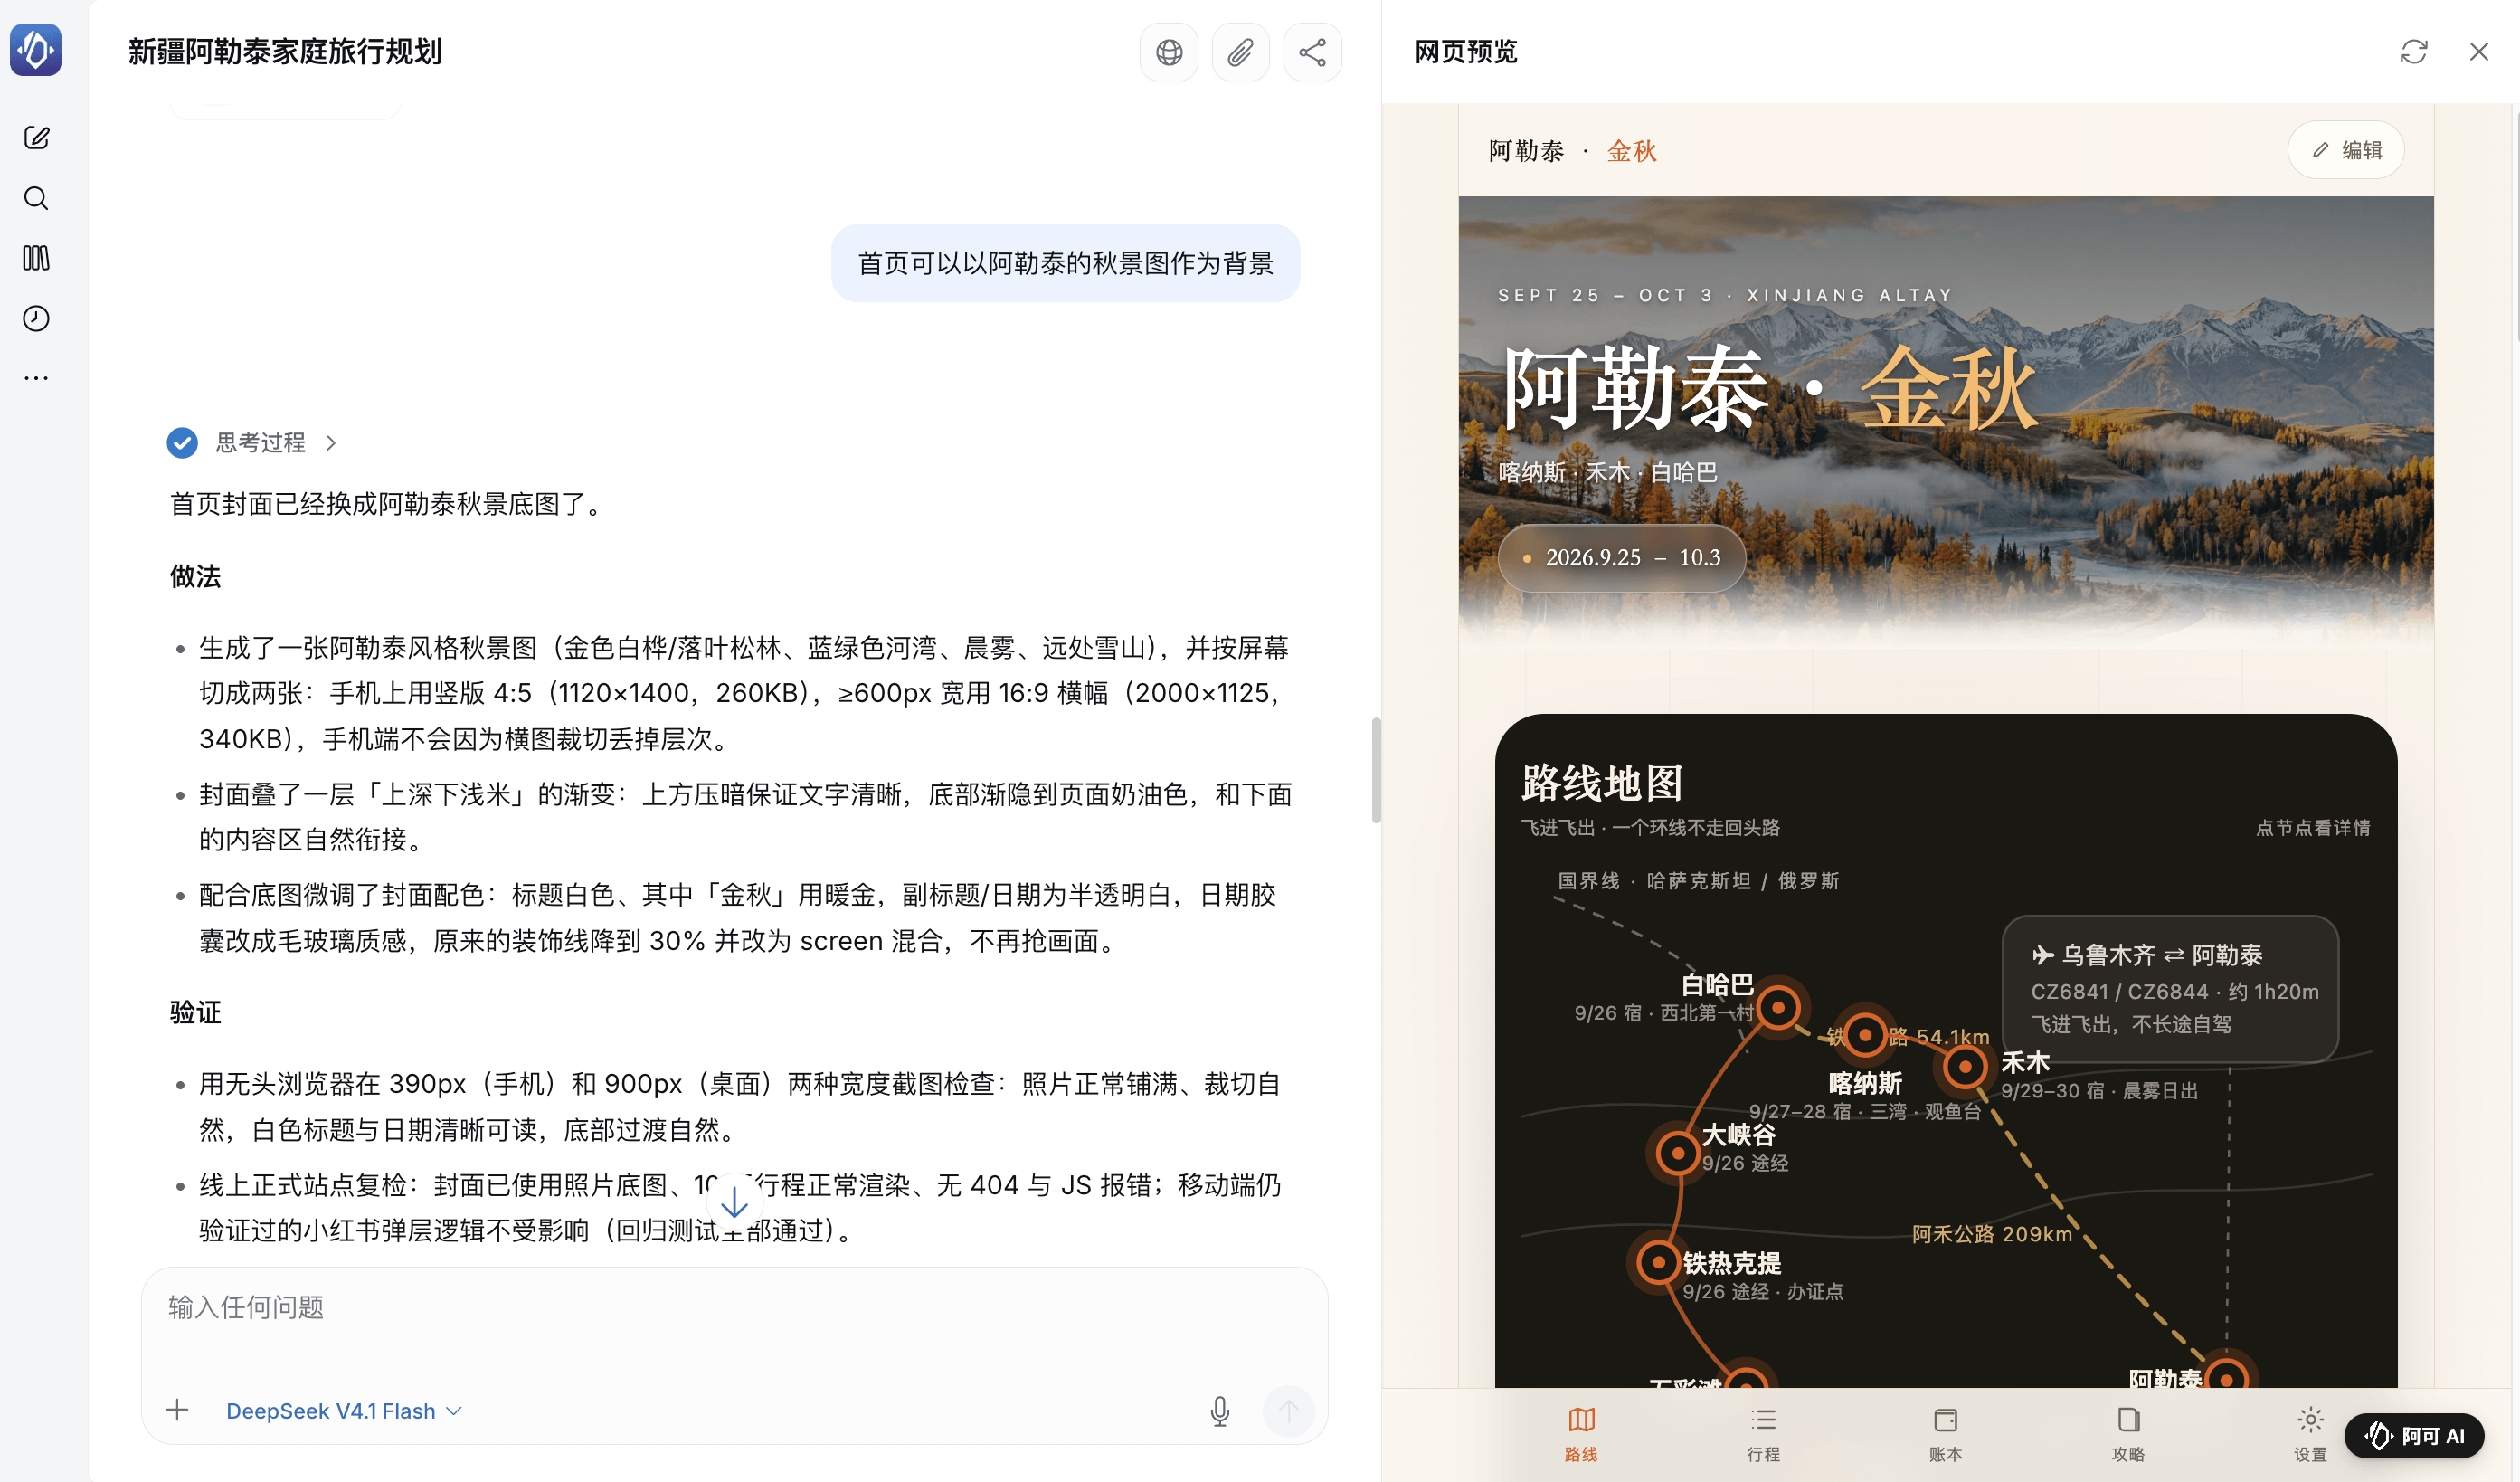The width and height of the screenshot is (2520, 1482).
Task: Add attachment with the plus icon
Action: point(177,1410)
